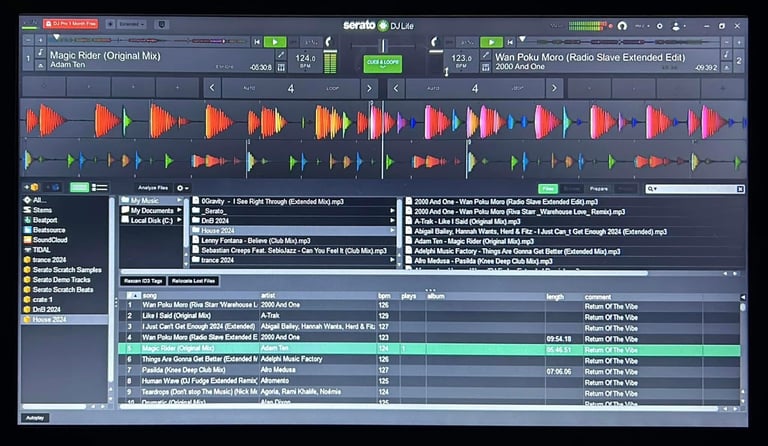Open Serato help headphone-circle icon
Image resolution: width=768 pixels, height=446 pixels.
tap(622, 26)
